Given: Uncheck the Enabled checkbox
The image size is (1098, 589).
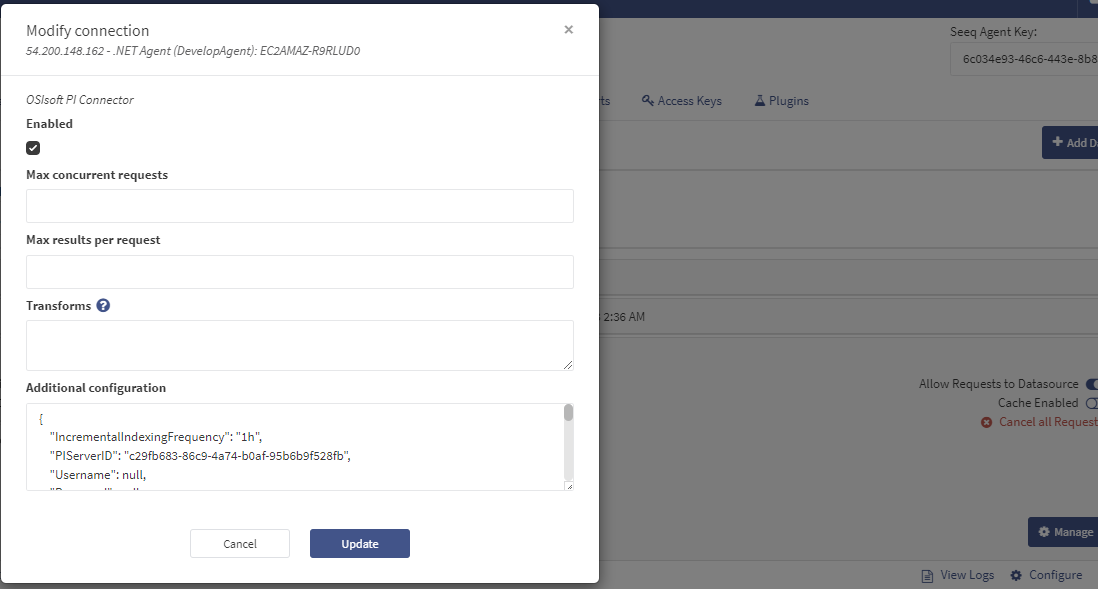Looking at the screenshot, I should pos(33,148).
